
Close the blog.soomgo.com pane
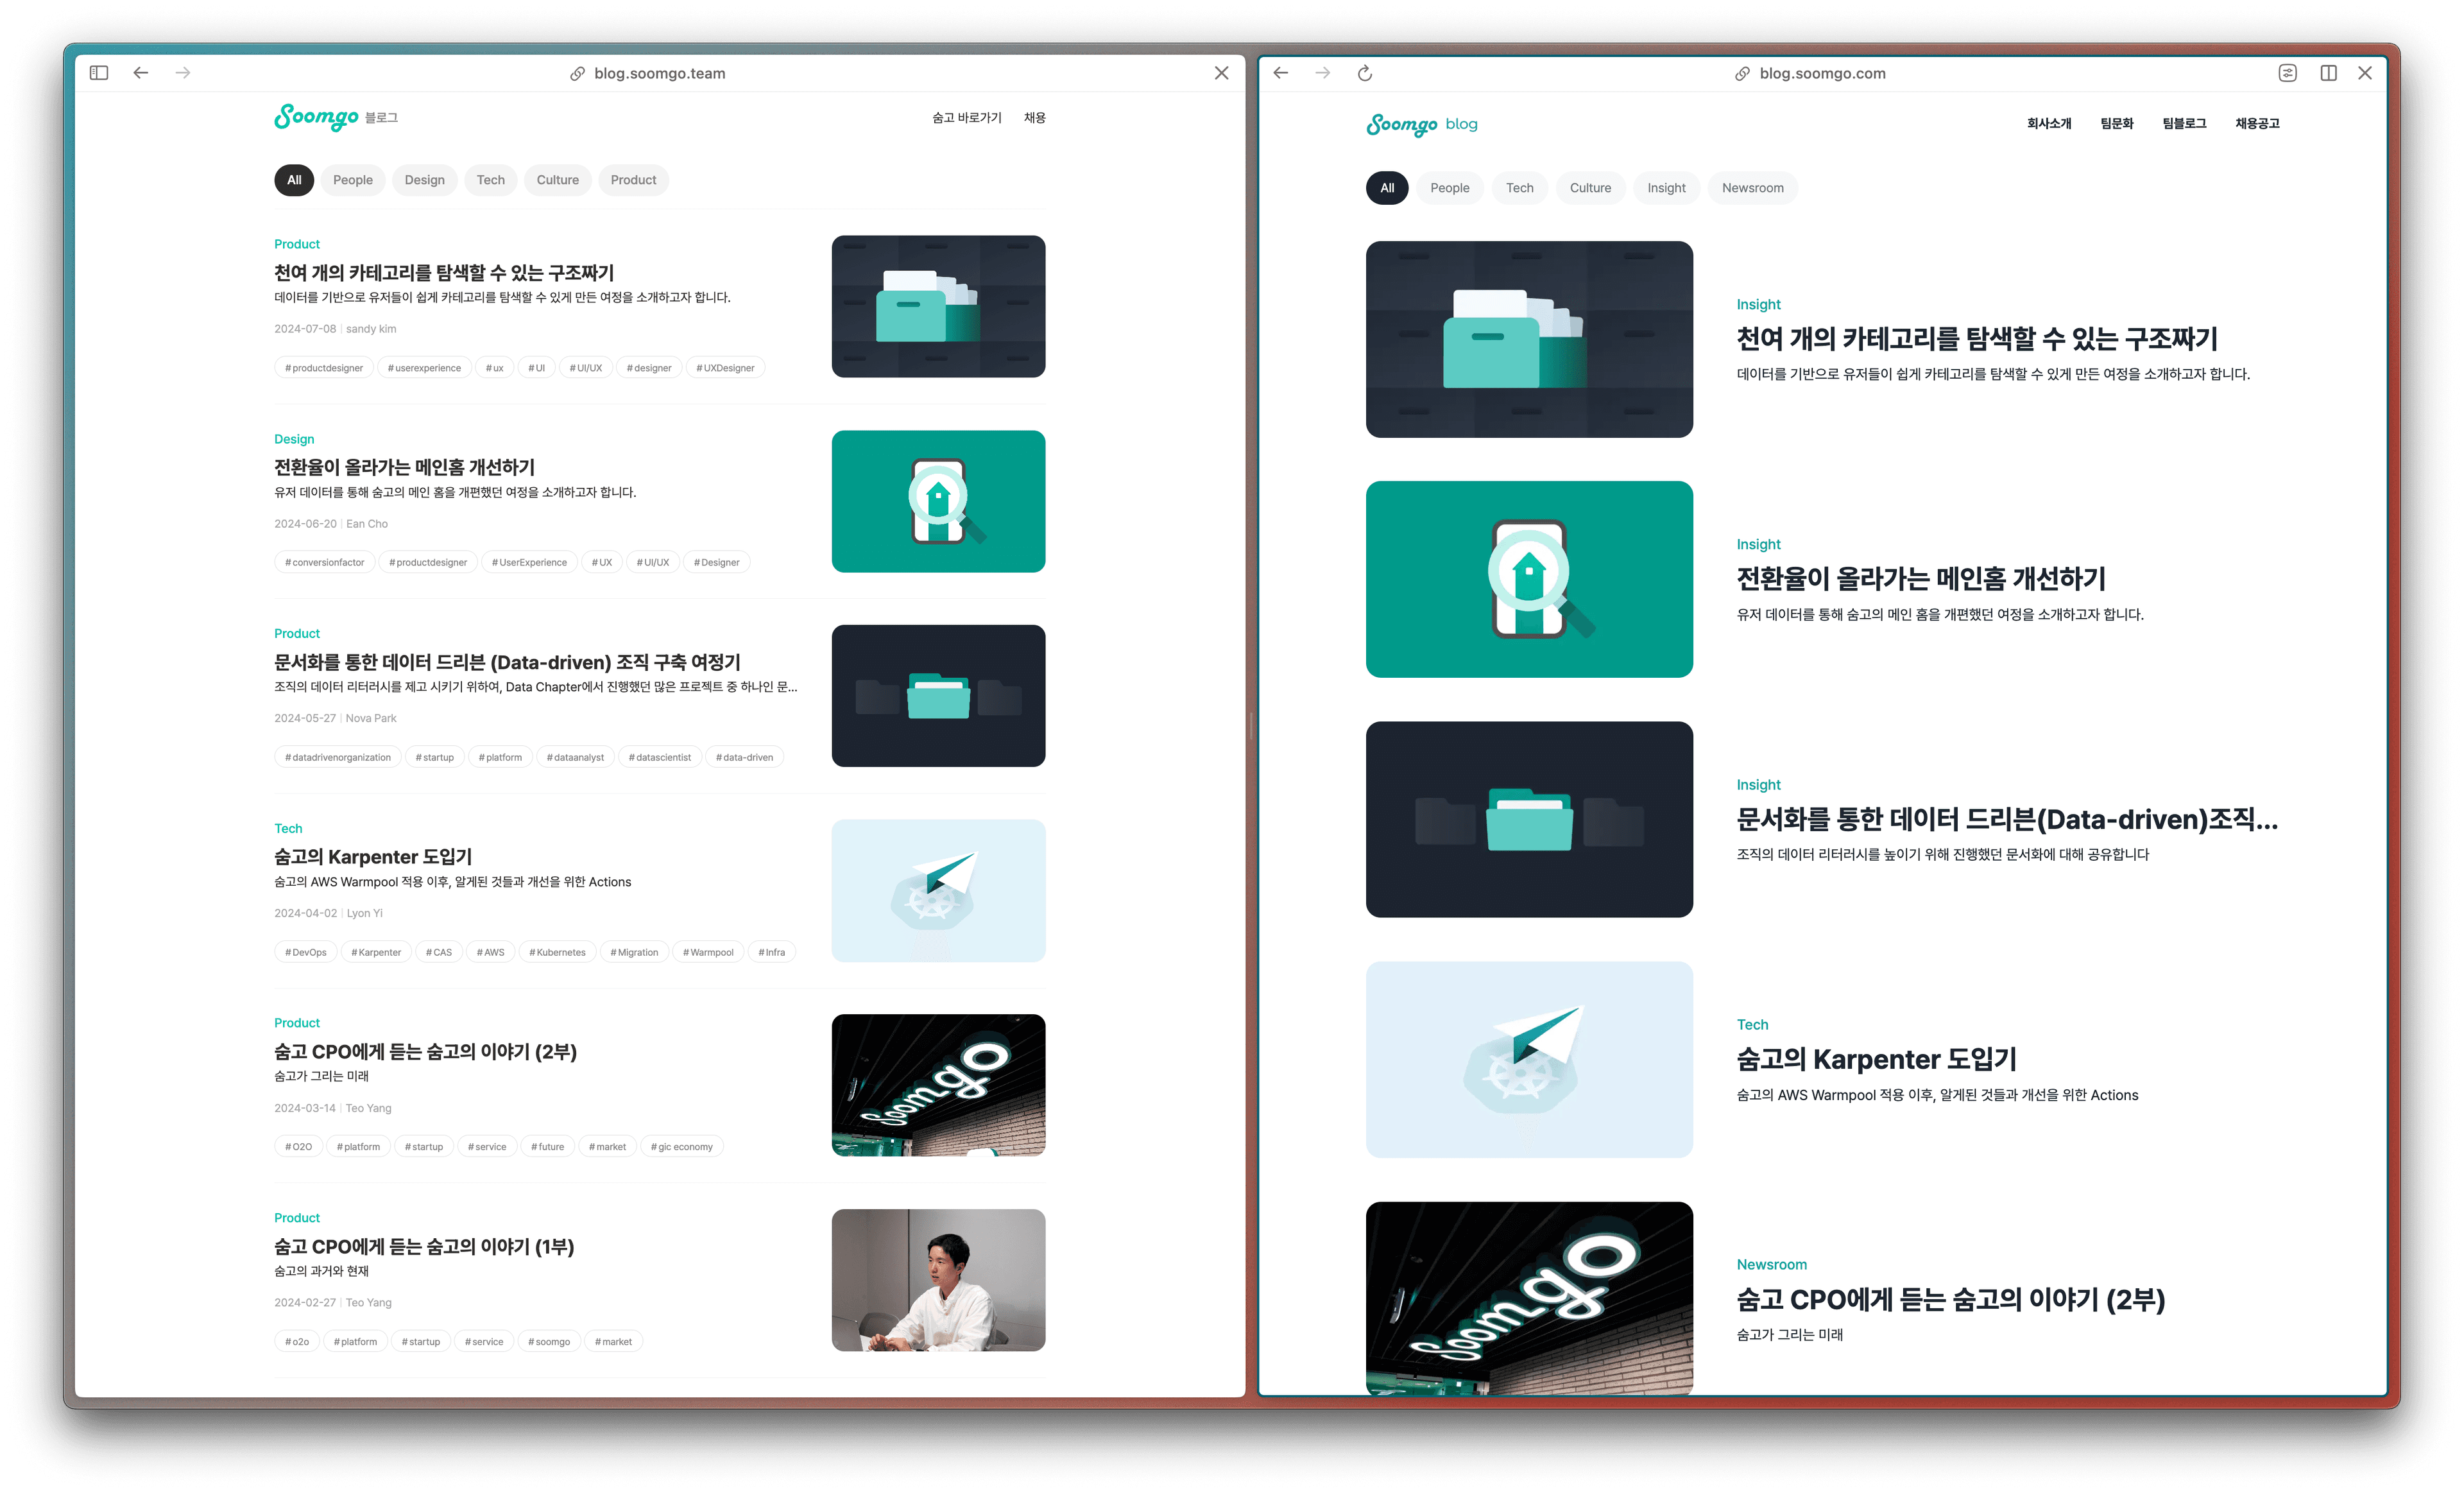pyautogui.click(x=2365, y=73)
